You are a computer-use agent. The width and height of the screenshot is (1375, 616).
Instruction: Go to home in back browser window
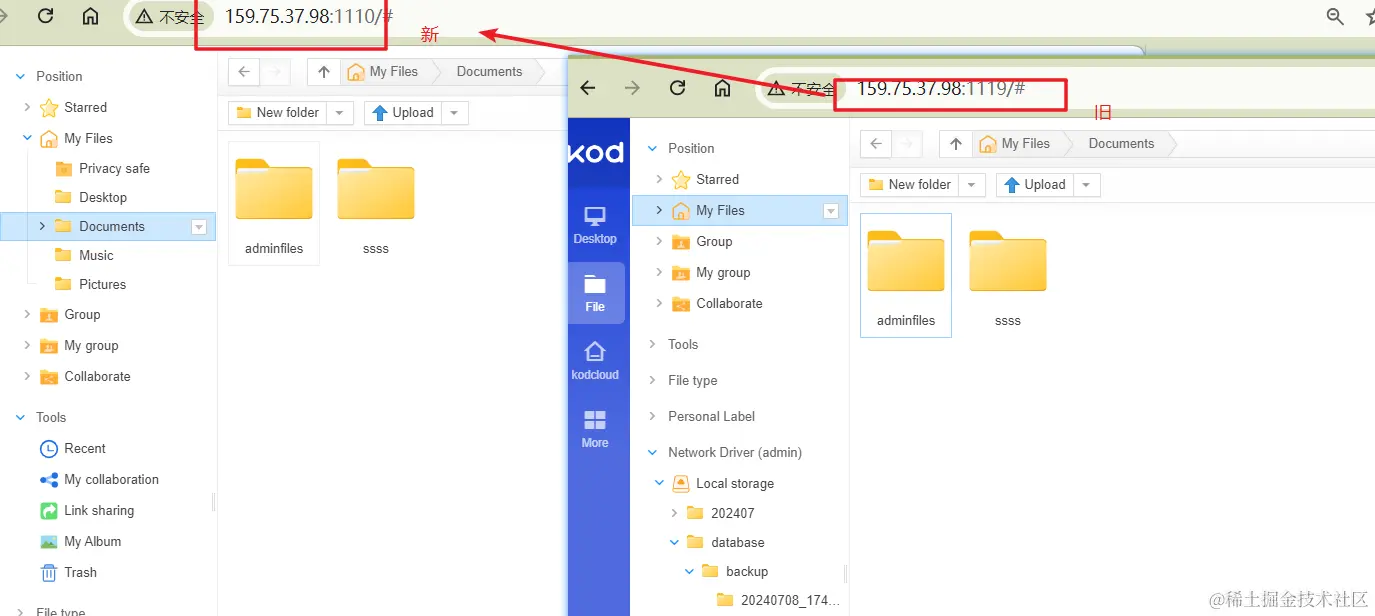coord(90,15)
